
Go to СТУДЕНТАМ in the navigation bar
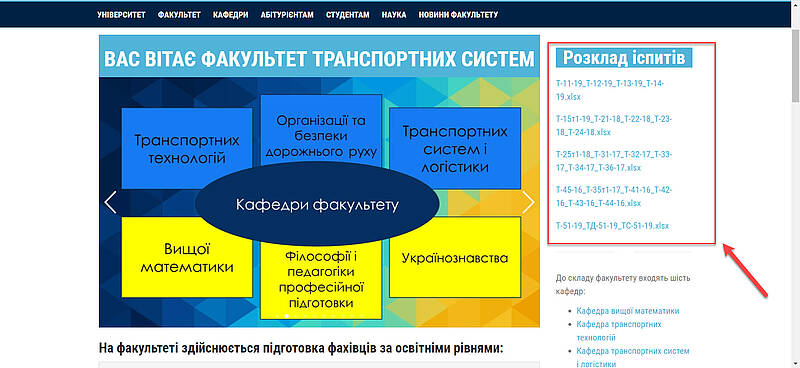point(347,15)
